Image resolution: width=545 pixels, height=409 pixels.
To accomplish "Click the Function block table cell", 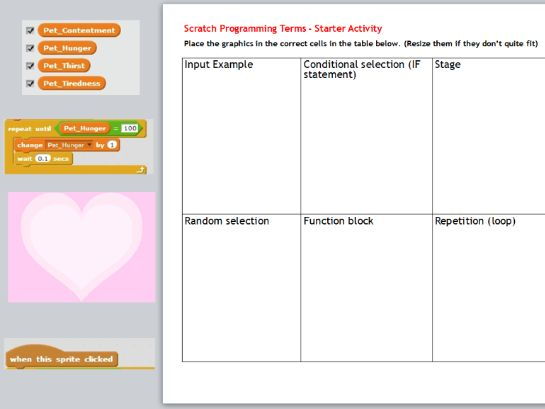I will pyautogui.click(x=366, y=288).
